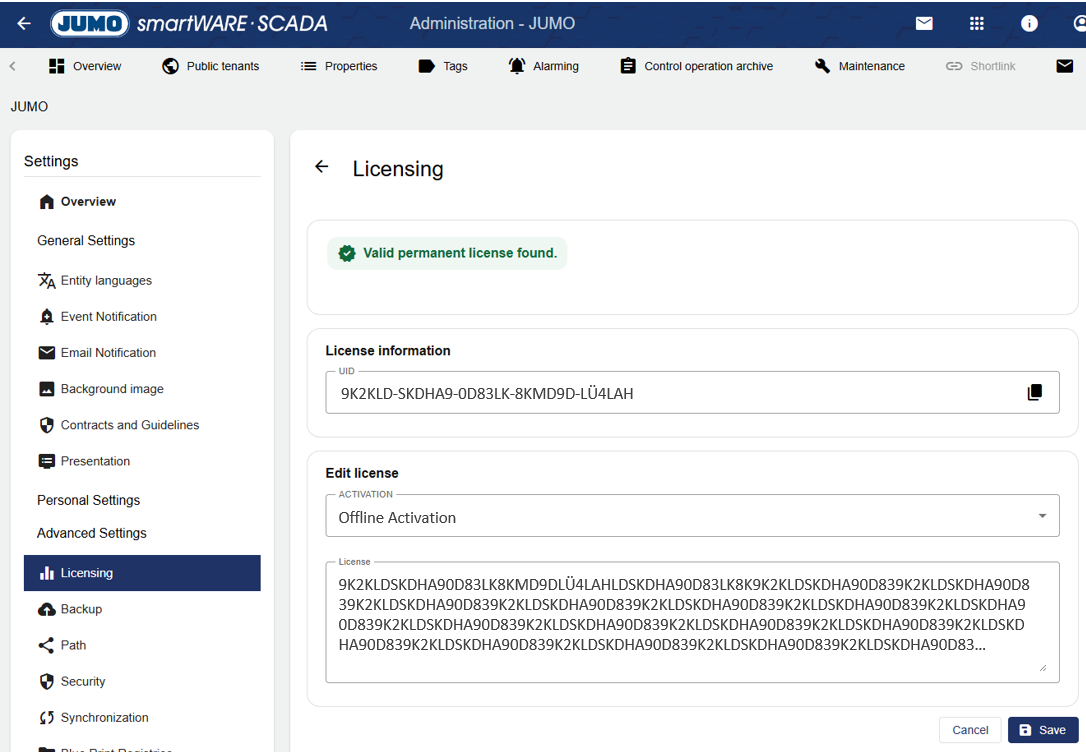Viewport: 1086px width, 752px height.
Task: Click the green check badge icon
Action: tap(347, 253)
